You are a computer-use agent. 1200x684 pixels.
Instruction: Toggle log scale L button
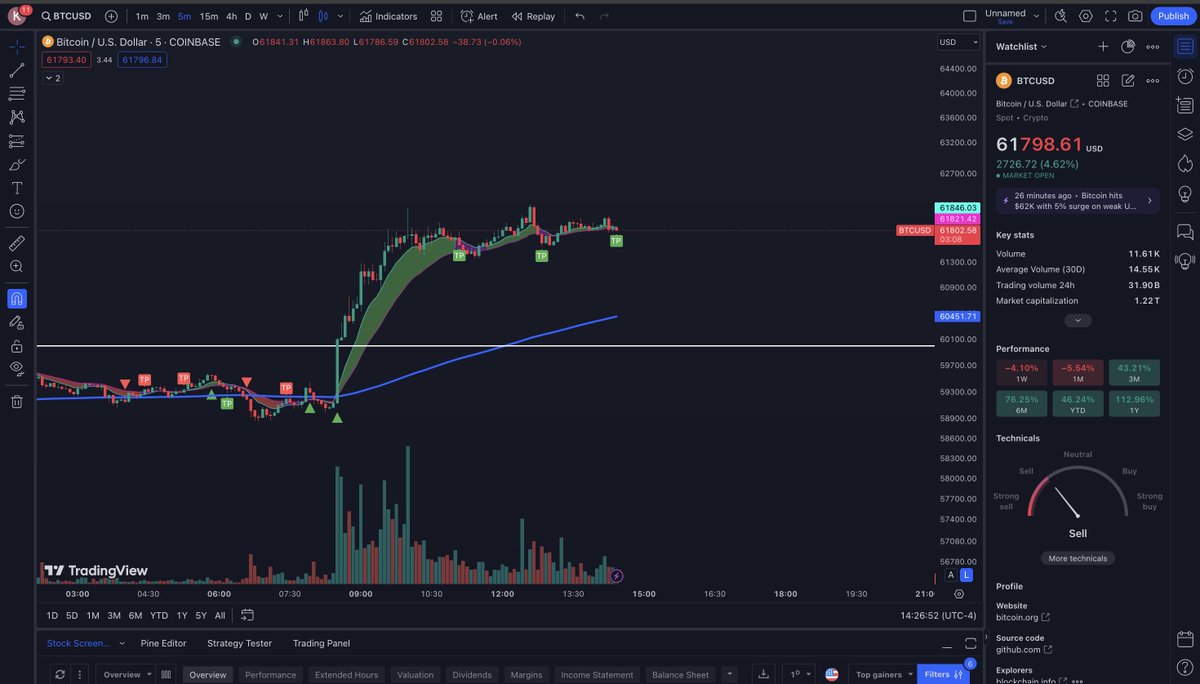coord(967,575)
